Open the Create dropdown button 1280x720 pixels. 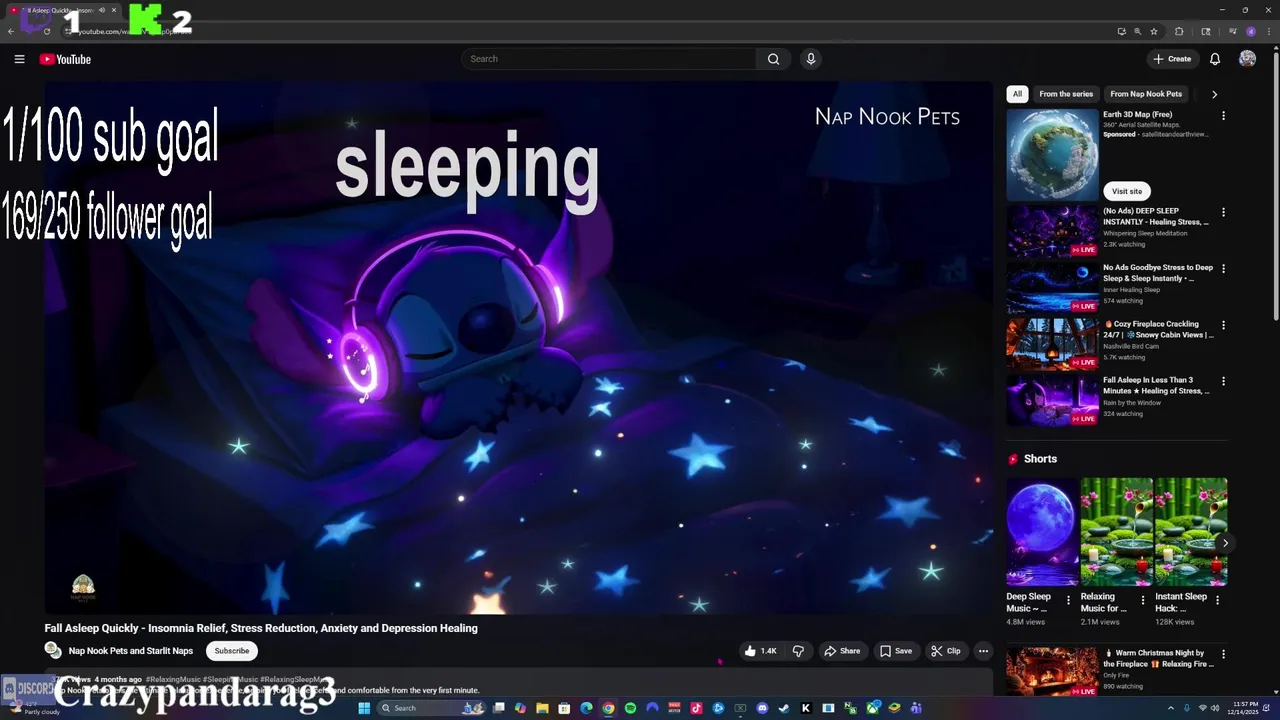click(1172, 59)
